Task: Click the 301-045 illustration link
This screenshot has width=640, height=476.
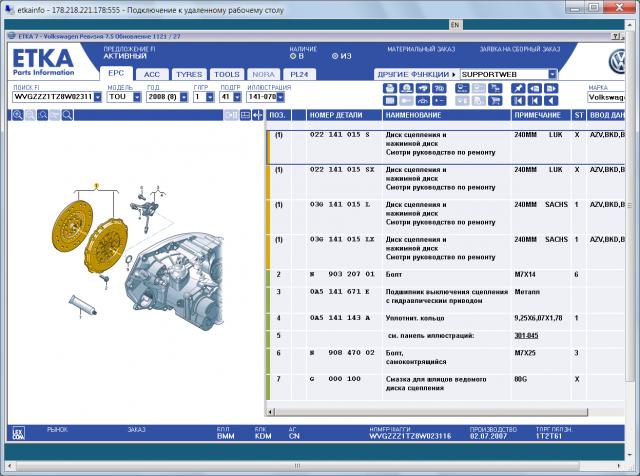Action: pos(526,336)
